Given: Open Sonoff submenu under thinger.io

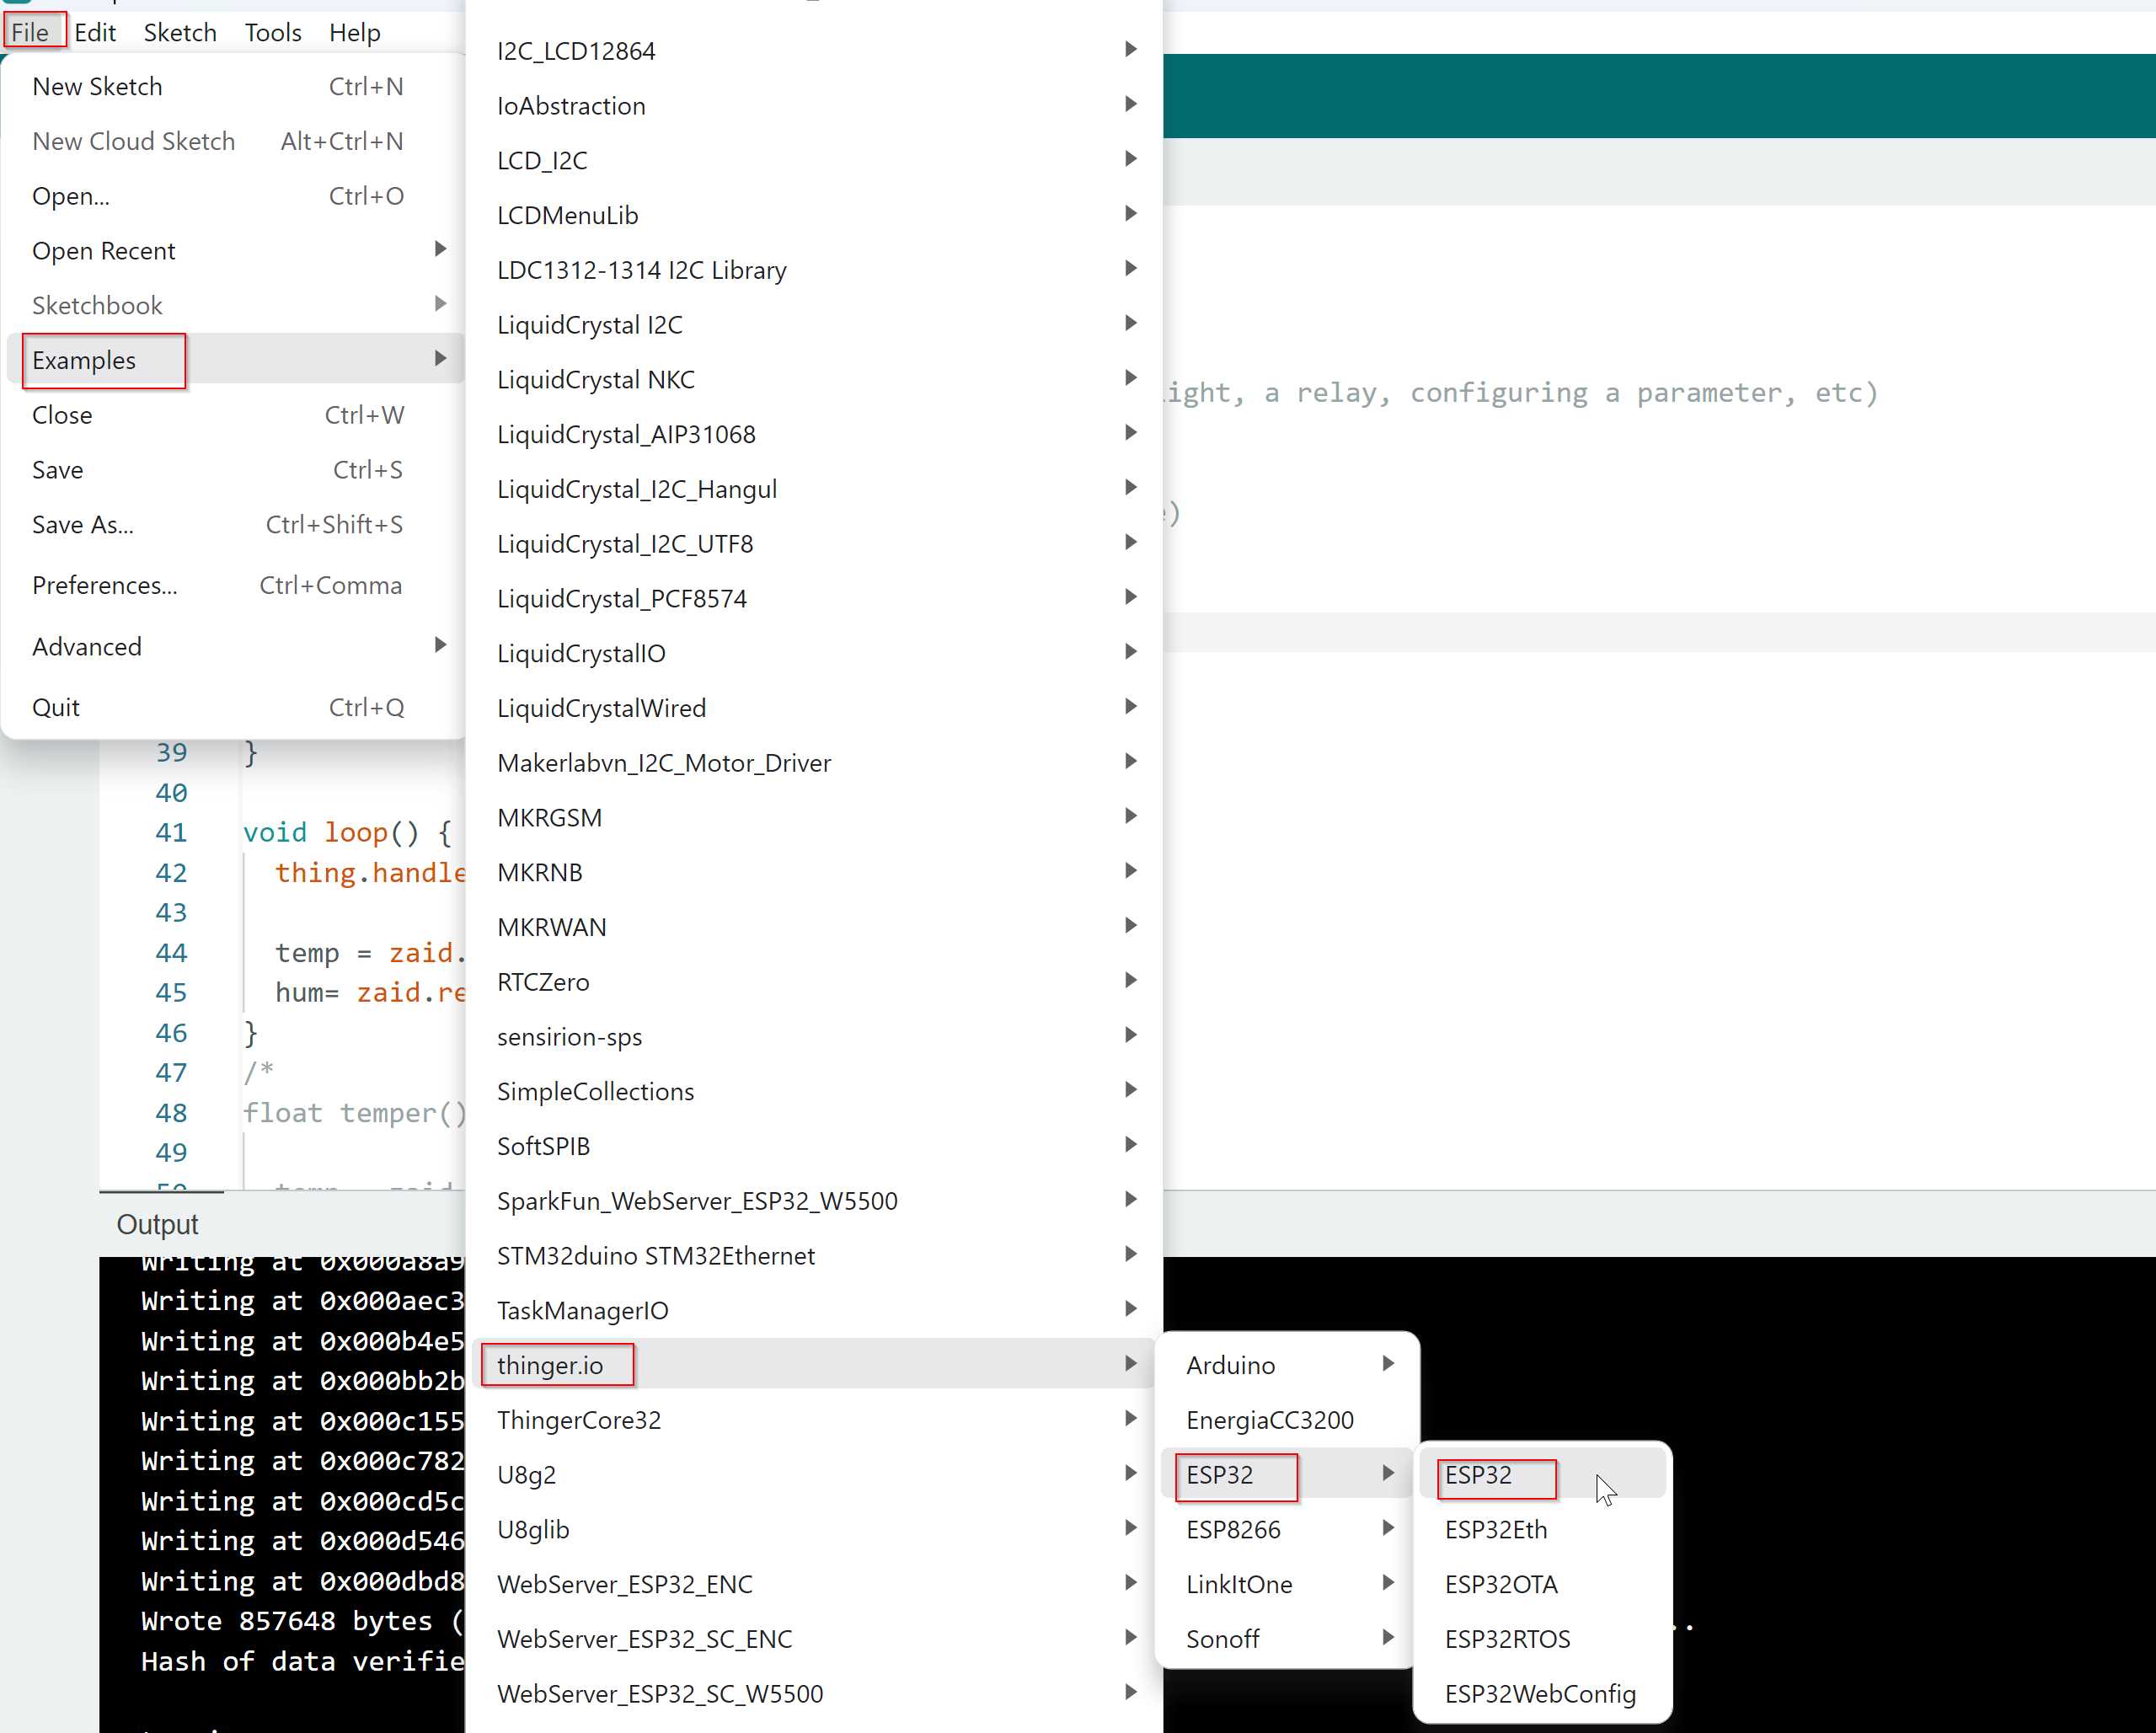Looking at the screenshot, I should [1287, 1639].
